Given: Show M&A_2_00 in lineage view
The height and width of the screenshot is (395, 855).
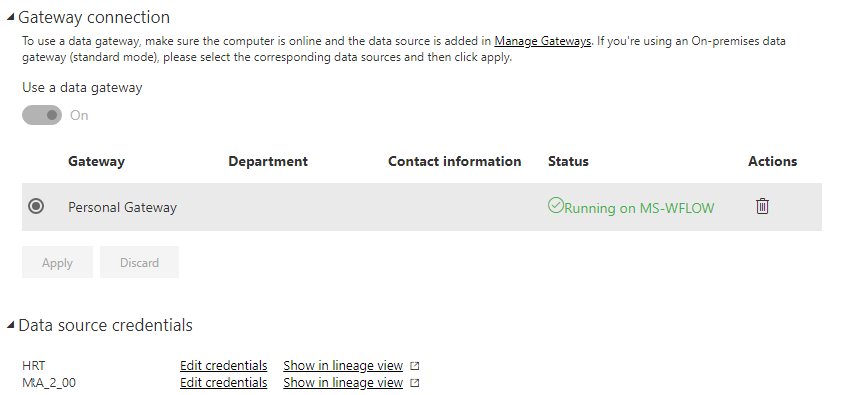Looking at the screenshot, I should (343, 382).
